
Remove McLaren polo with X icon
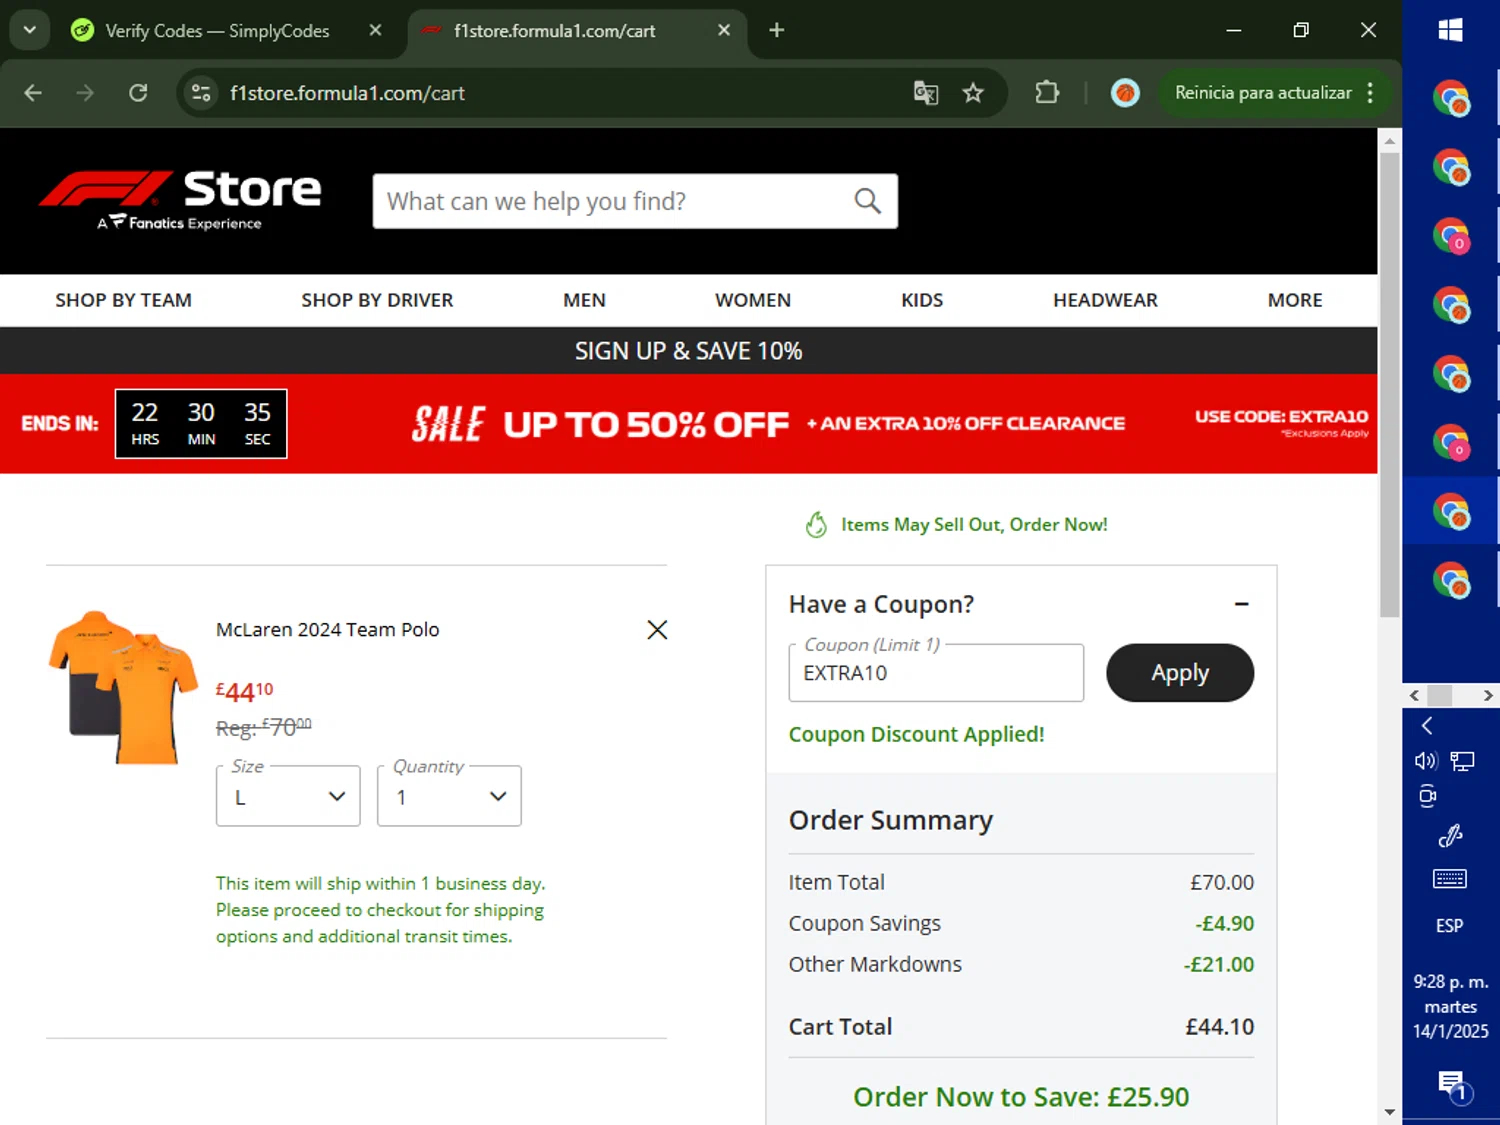657,630
